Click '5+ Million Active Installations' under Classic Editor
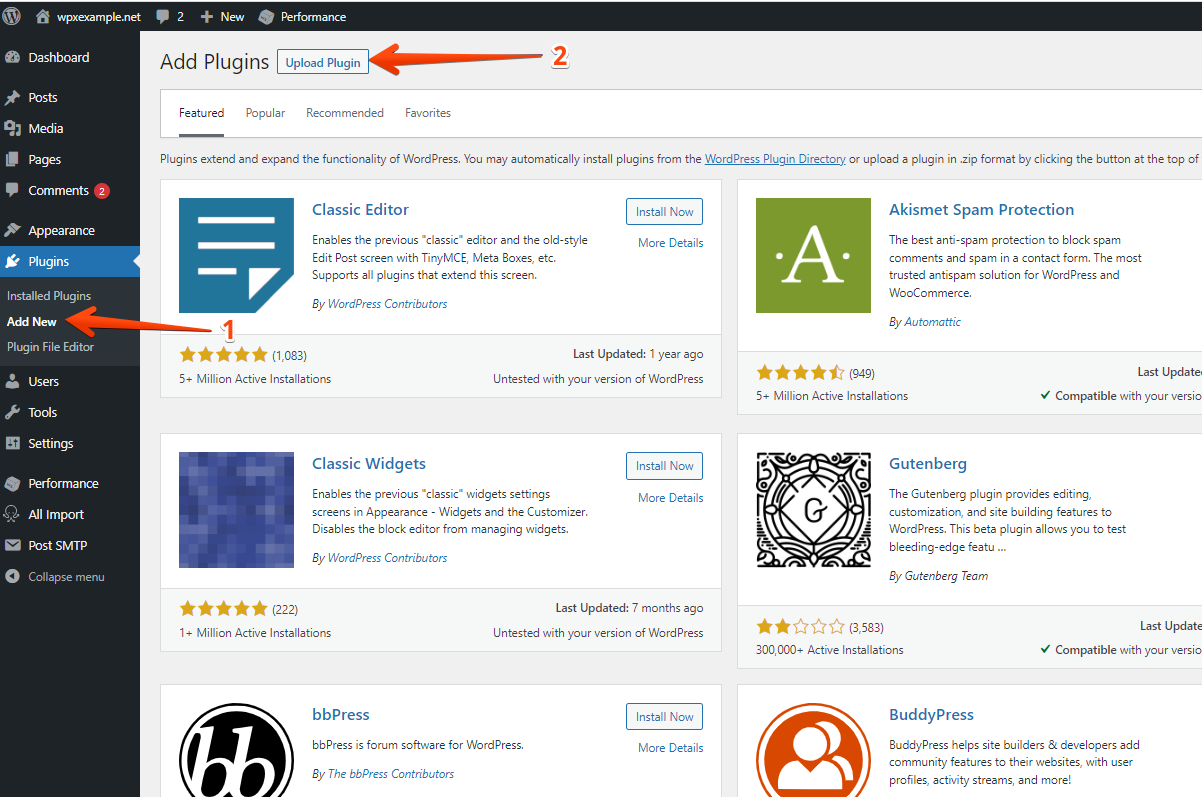This screenshot has width=1202, height=797. 255,379
